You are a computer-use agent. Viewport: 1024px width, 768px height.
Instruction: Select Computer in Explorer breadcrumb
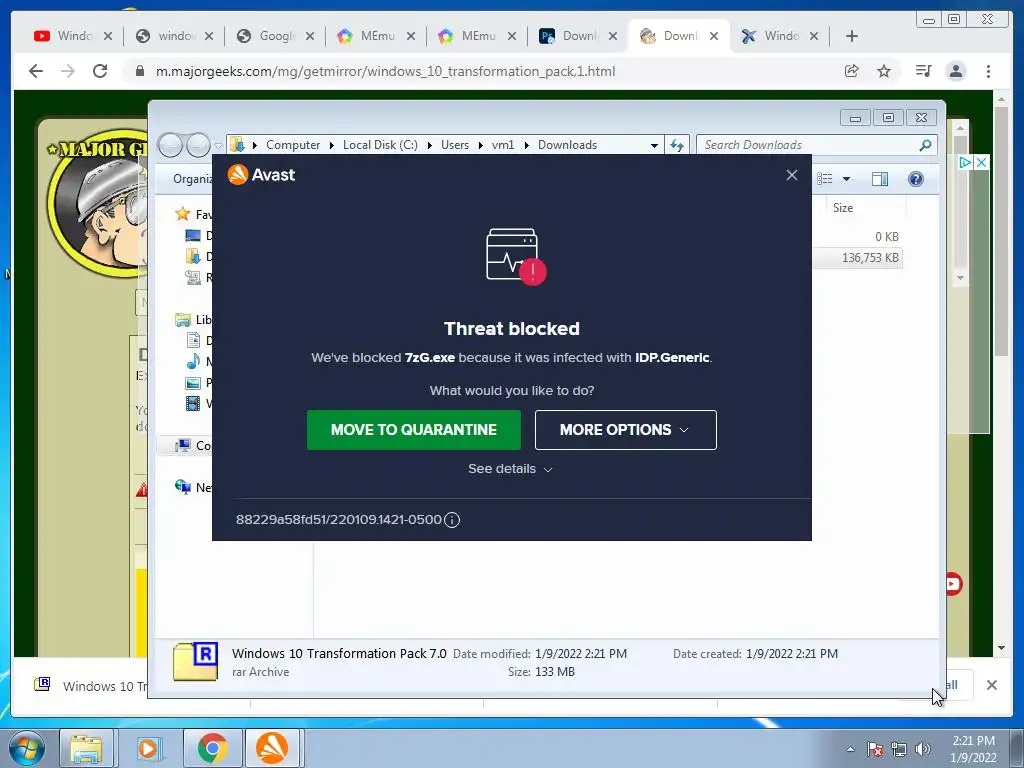(293, 145)
